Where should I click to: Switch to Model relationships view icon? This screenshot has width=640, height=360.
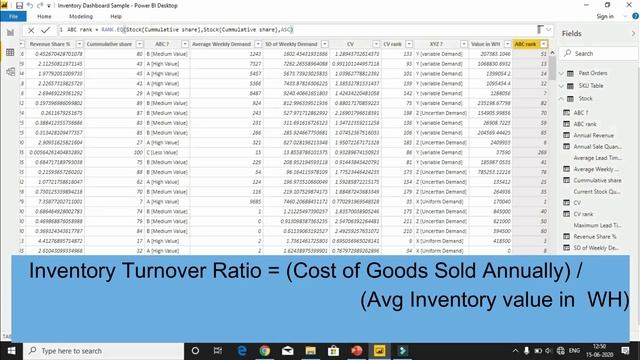coord(10,72)
